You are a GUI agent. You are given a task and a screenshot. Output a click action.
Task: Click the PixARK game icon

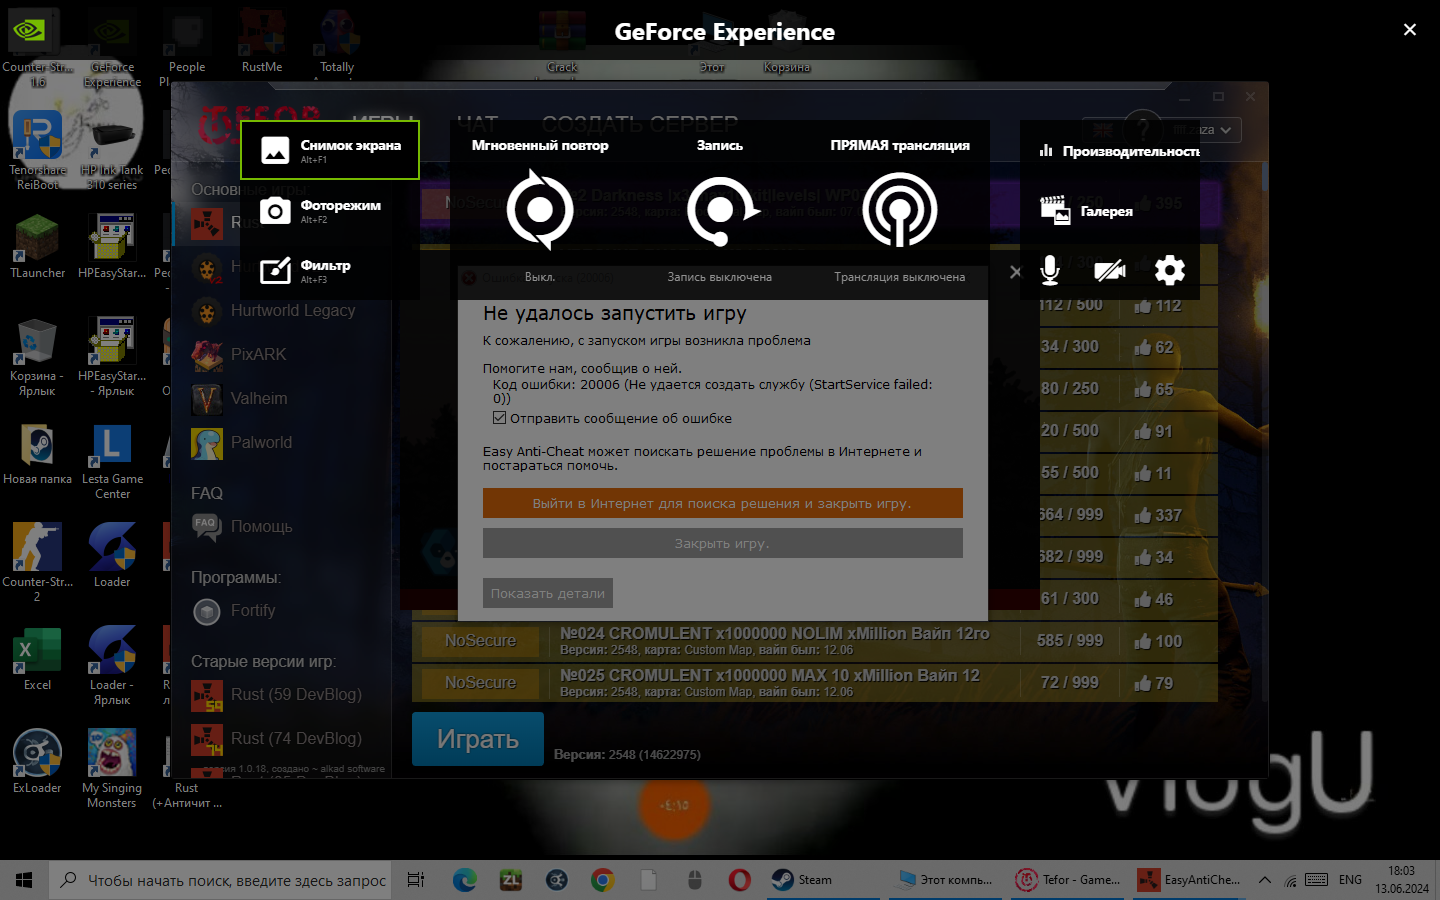coord(207,354)
